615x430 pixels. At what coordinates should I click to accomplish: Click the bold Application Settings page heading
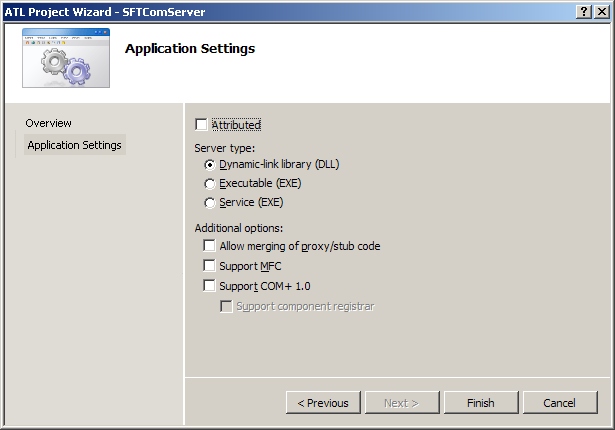coord(189,49)
